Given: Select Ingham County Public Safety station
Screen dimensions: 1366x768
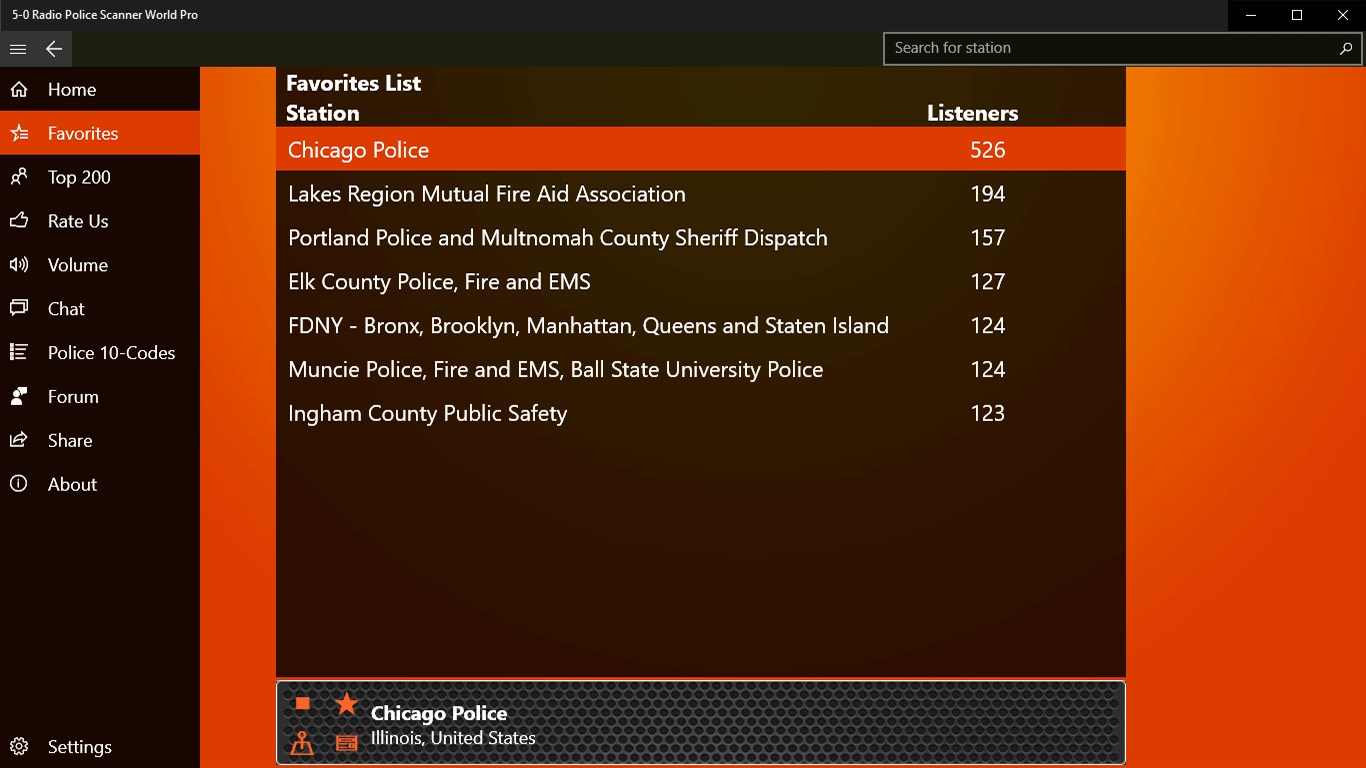Looking at the screenshot, I should point(701,414).
